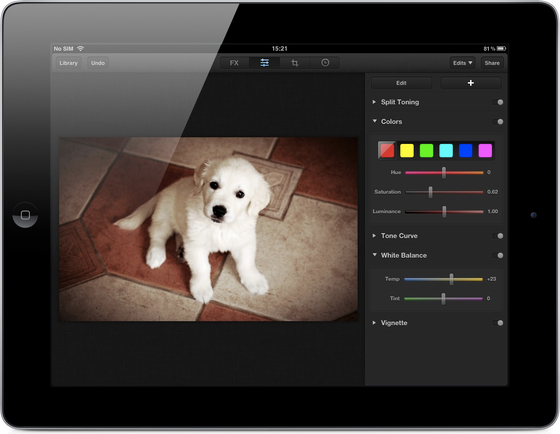The width and height of the screenshot is (560, 434).
Task: Click the Share button
Action: click(492, 63)
